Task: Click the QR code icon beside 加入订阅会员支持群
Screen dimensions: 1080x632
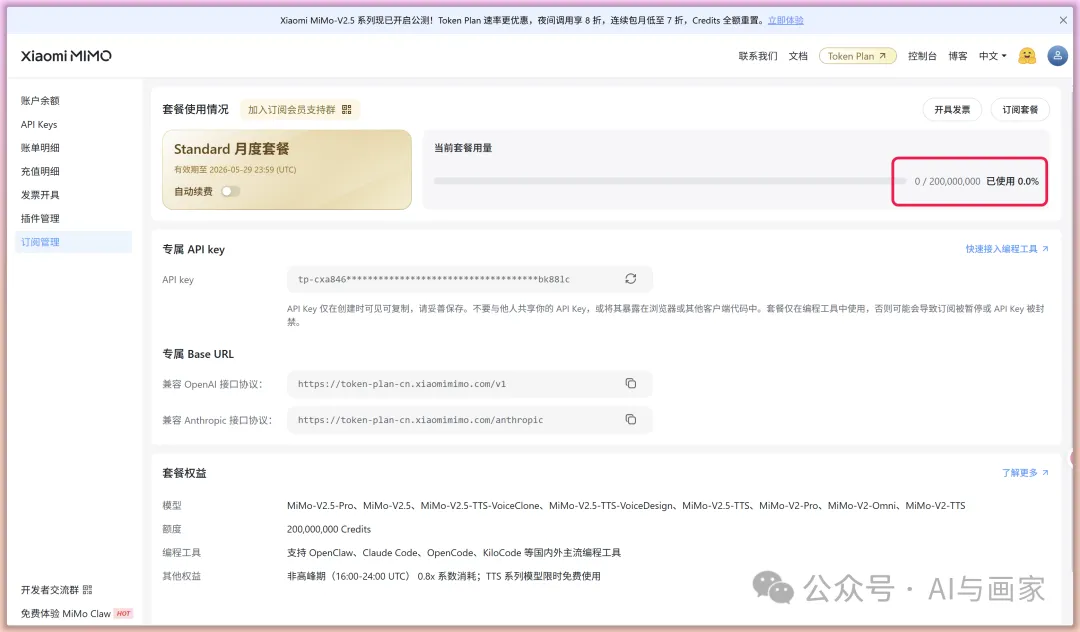Action: [x=346, y=109]
